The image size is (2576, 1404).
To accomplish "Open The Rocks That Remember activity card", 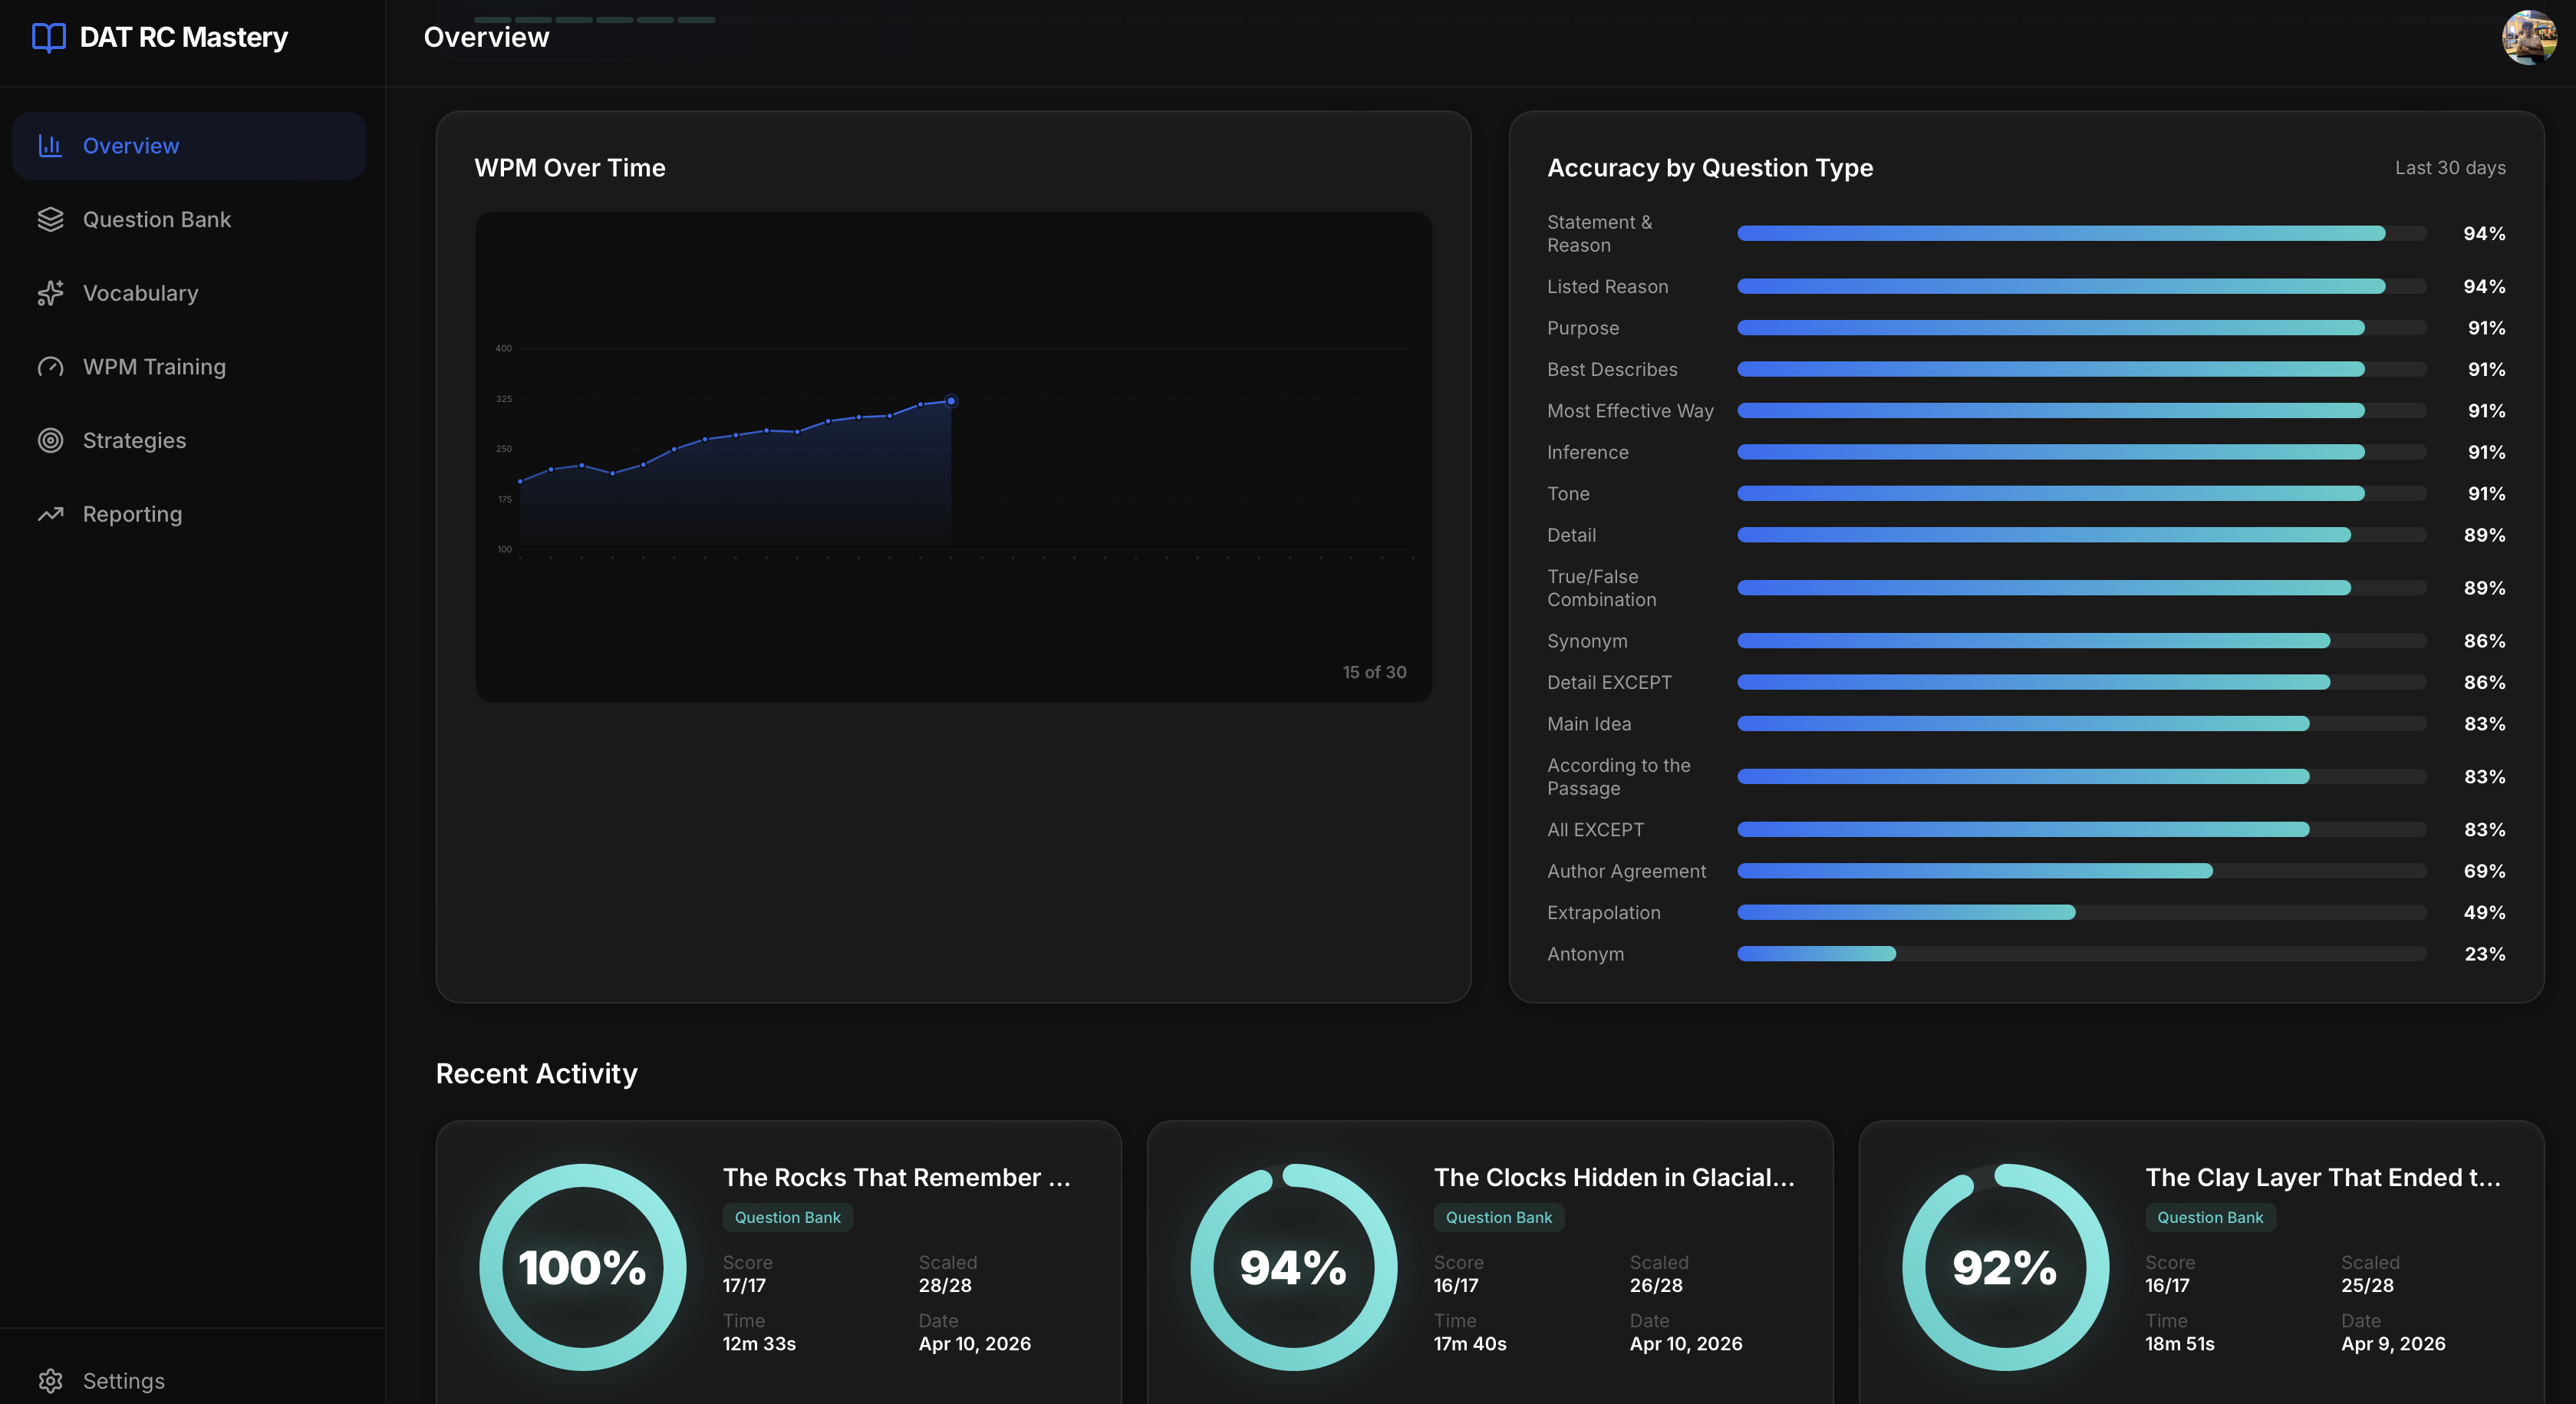I will pyautogui.click(x=896, y=1177).
